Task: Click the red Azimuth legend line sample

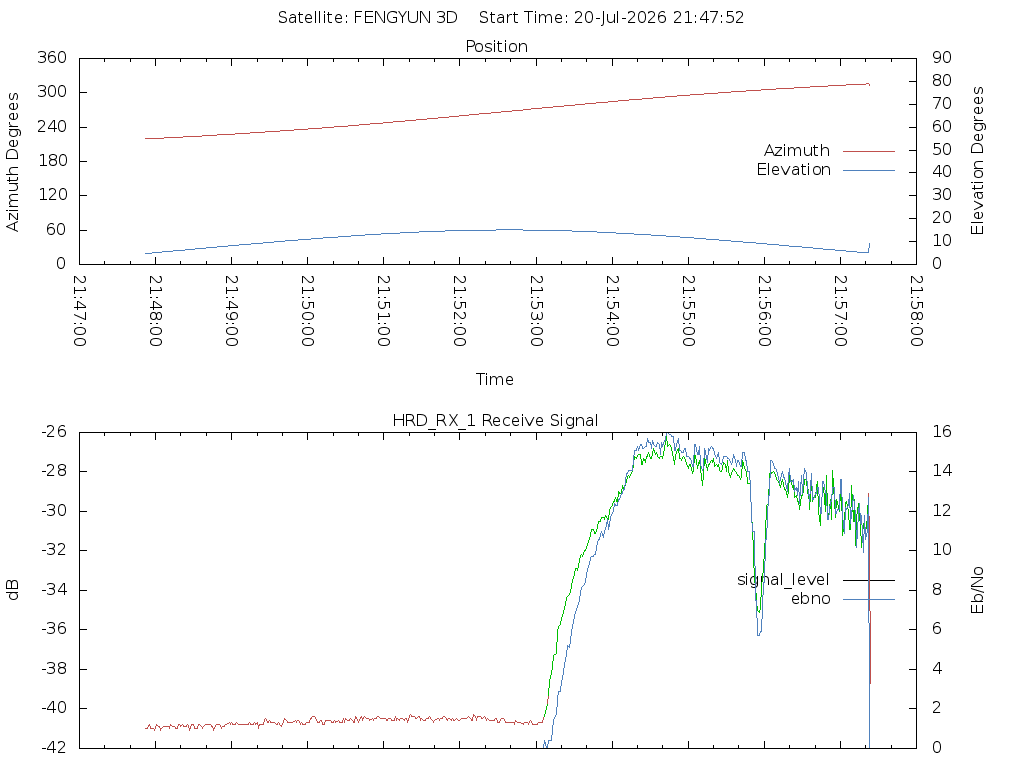Action: [x=869, y=151]
